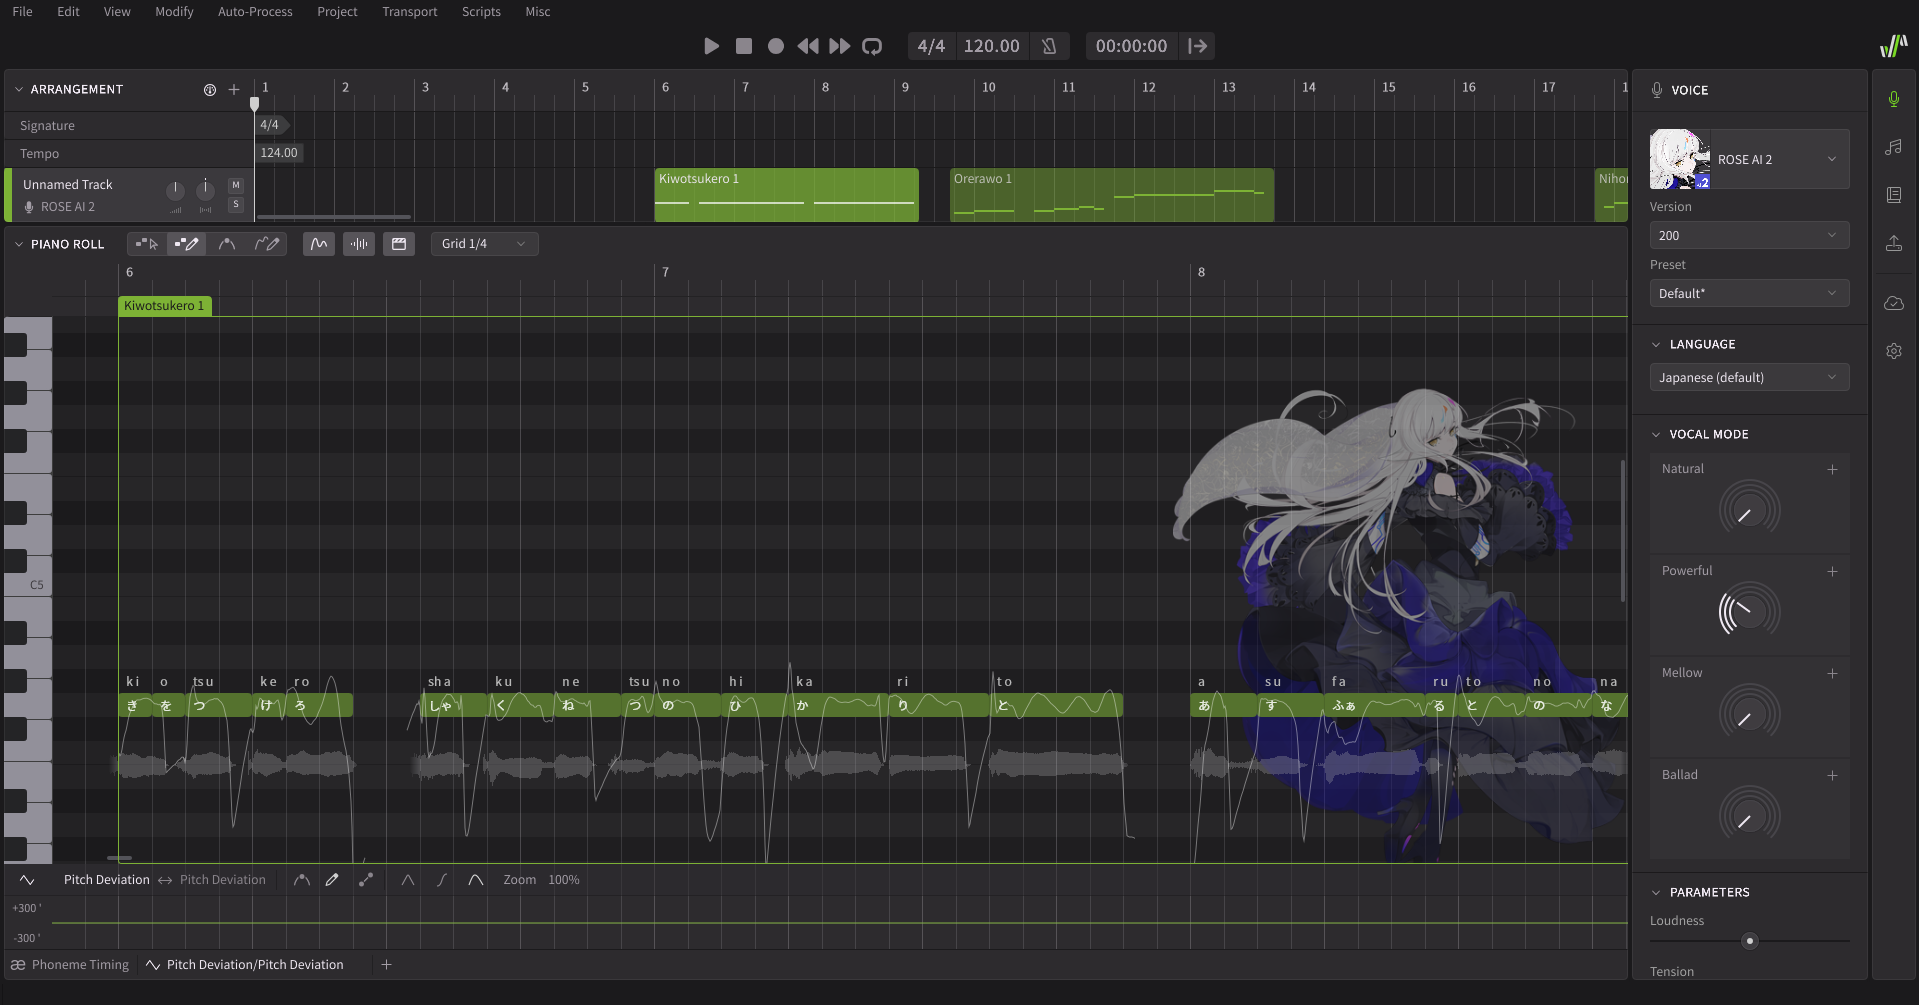Toggle waveform display in piano roll
This screenshot has width=1919, height=1005.
tap(359, 244)
